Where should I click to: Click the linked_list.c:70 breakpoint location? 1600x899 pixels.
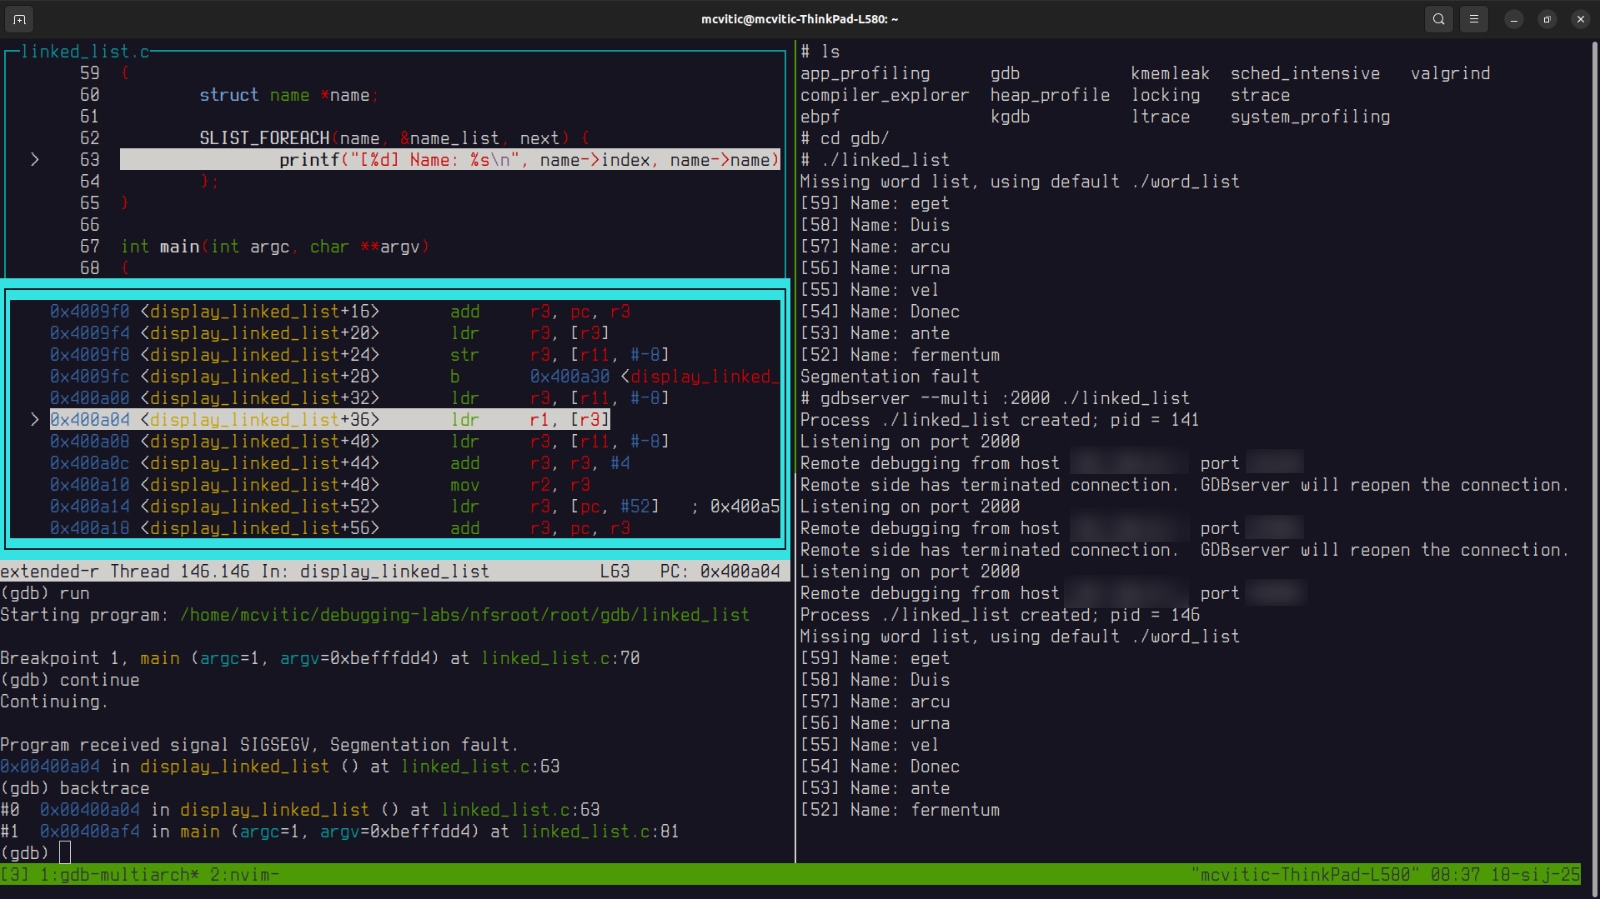(x=560, y=658)
